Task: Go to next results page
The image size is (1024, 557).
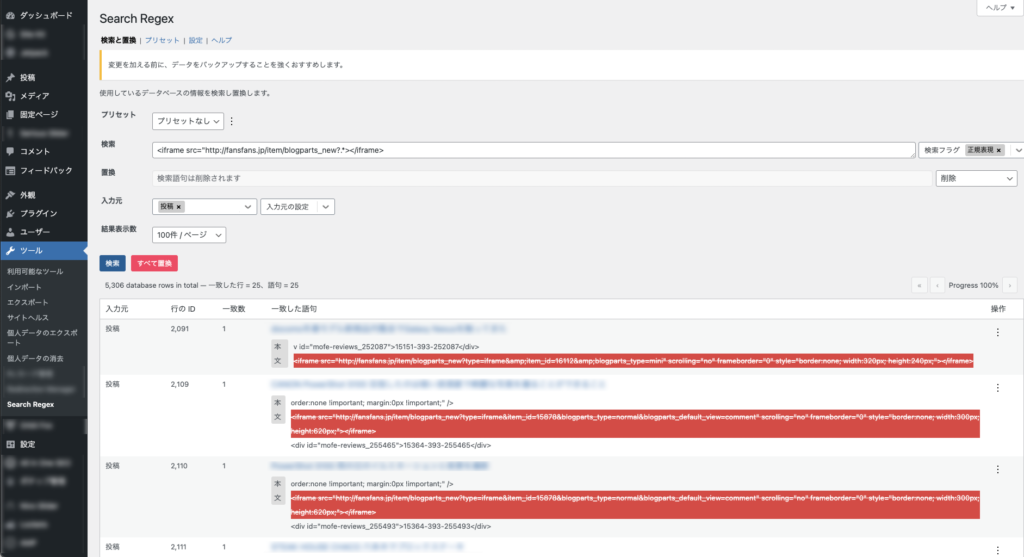Action: [1010, 285]
